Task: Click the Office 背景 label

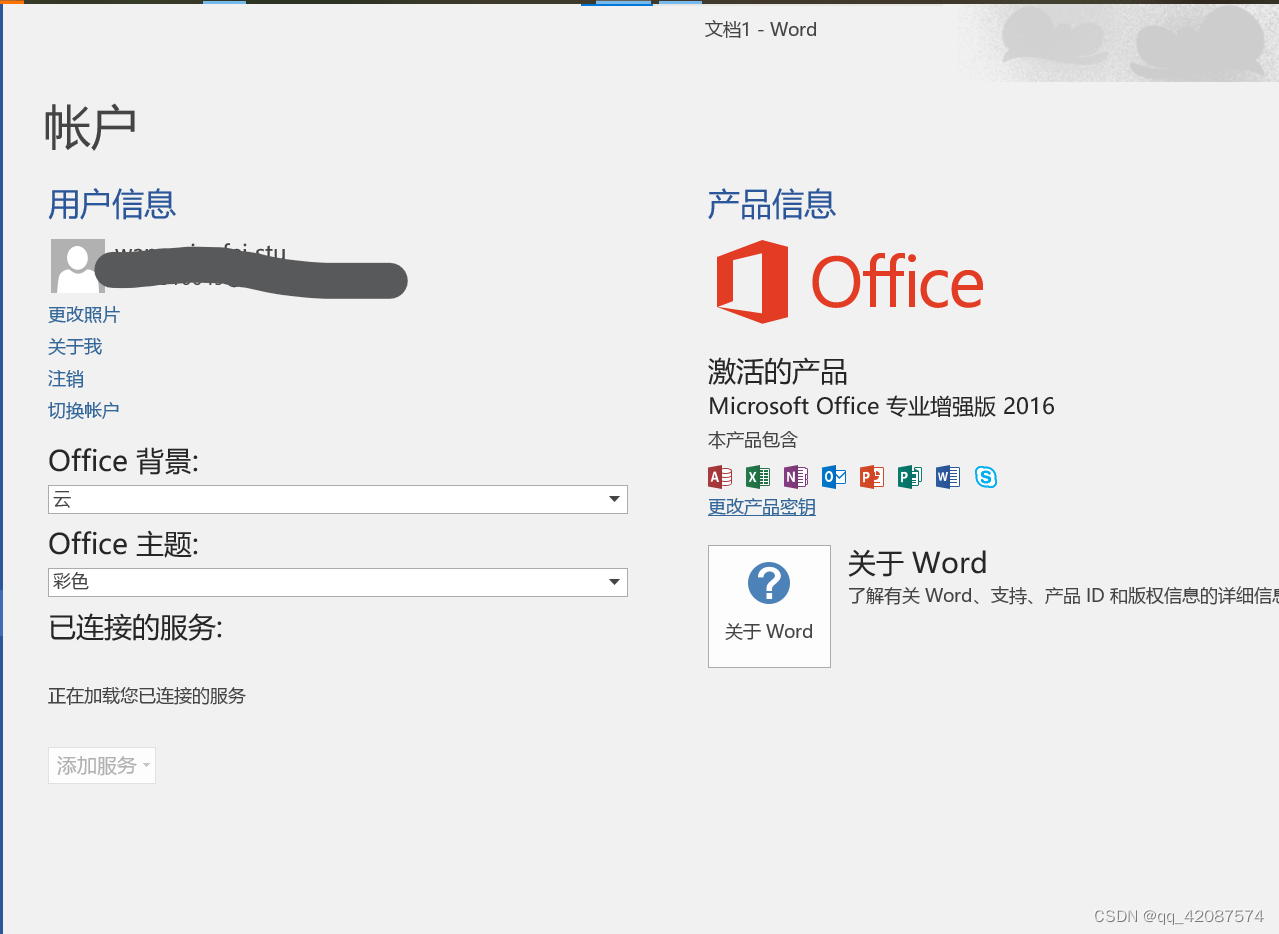Action: (123, 461)
